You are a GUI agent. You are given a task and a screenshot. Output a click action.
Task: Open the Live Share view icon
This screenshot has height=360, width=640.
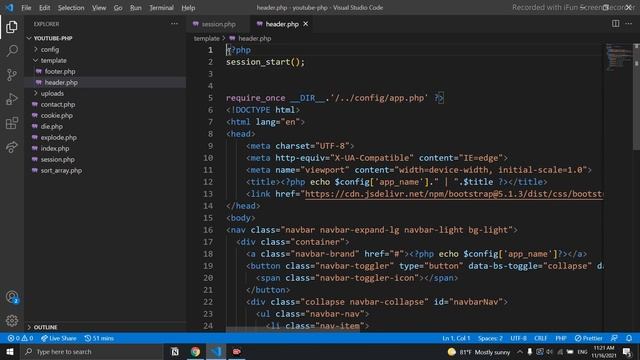tap(11, 147)
